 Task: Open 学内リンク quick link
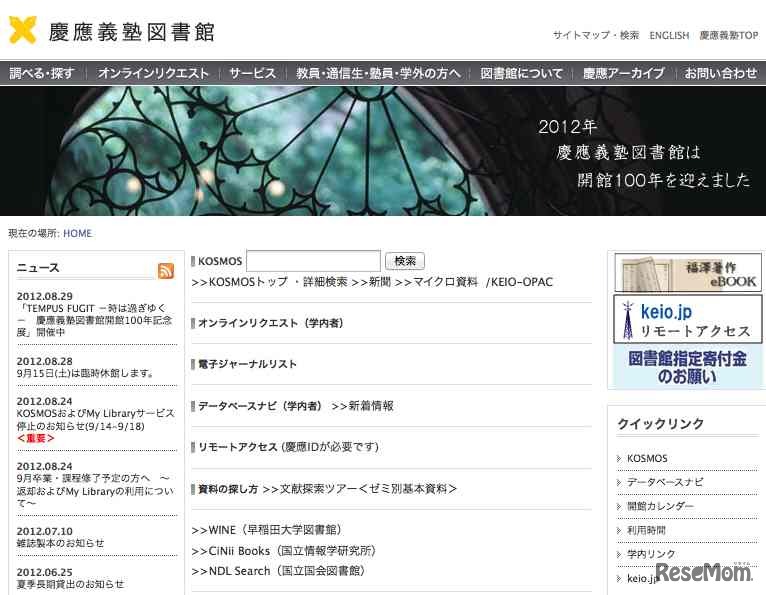pos(651,554)
